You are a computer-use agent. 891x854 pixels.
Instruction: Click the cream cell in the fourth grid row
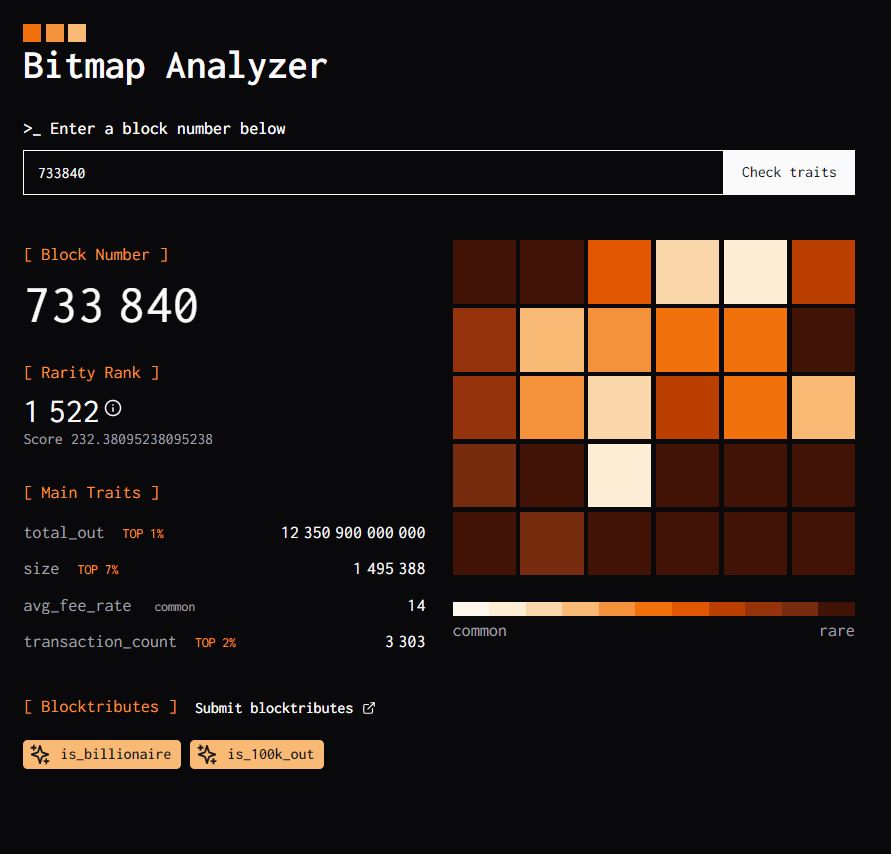(x=619, y=476)
